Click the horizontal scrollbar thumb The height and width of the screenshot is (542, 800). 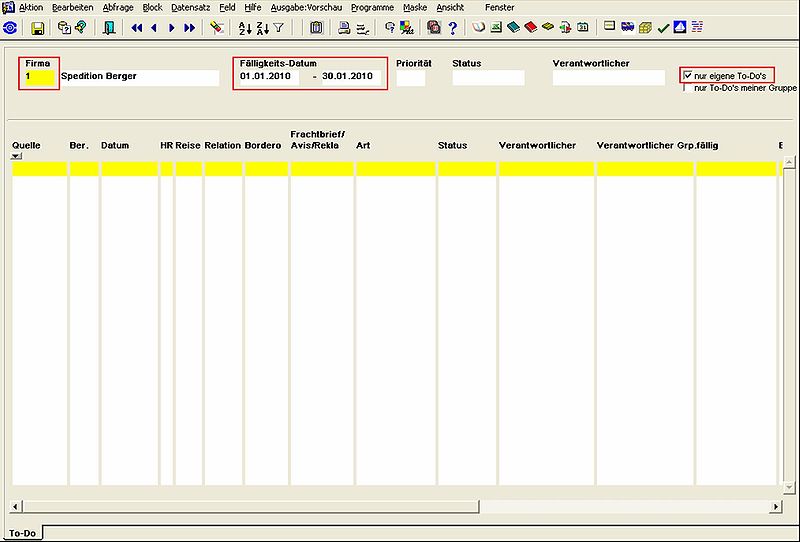[x=251, y=507]
